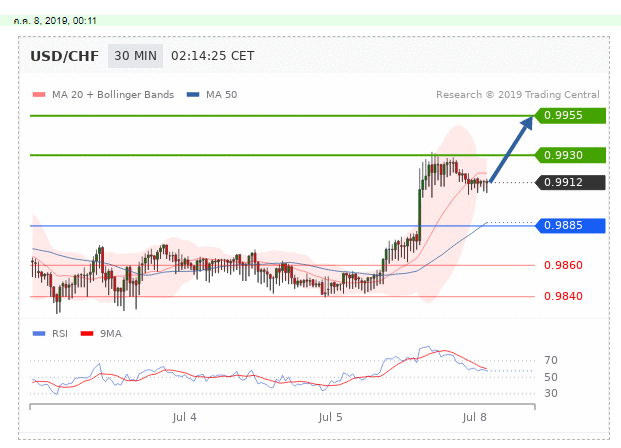Click the MA 20 + Bollinger Bands legend swatch

click(x=39, y=95)
